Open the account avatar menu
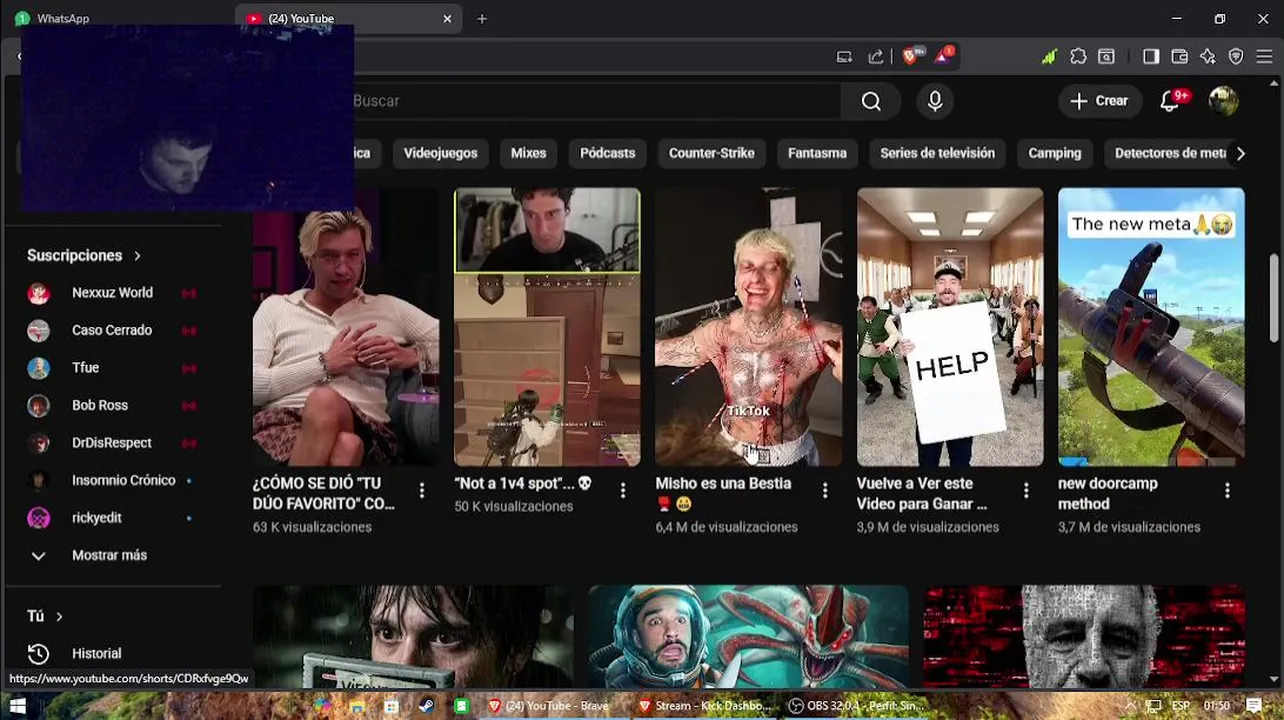 click(x=1224, y=101)
